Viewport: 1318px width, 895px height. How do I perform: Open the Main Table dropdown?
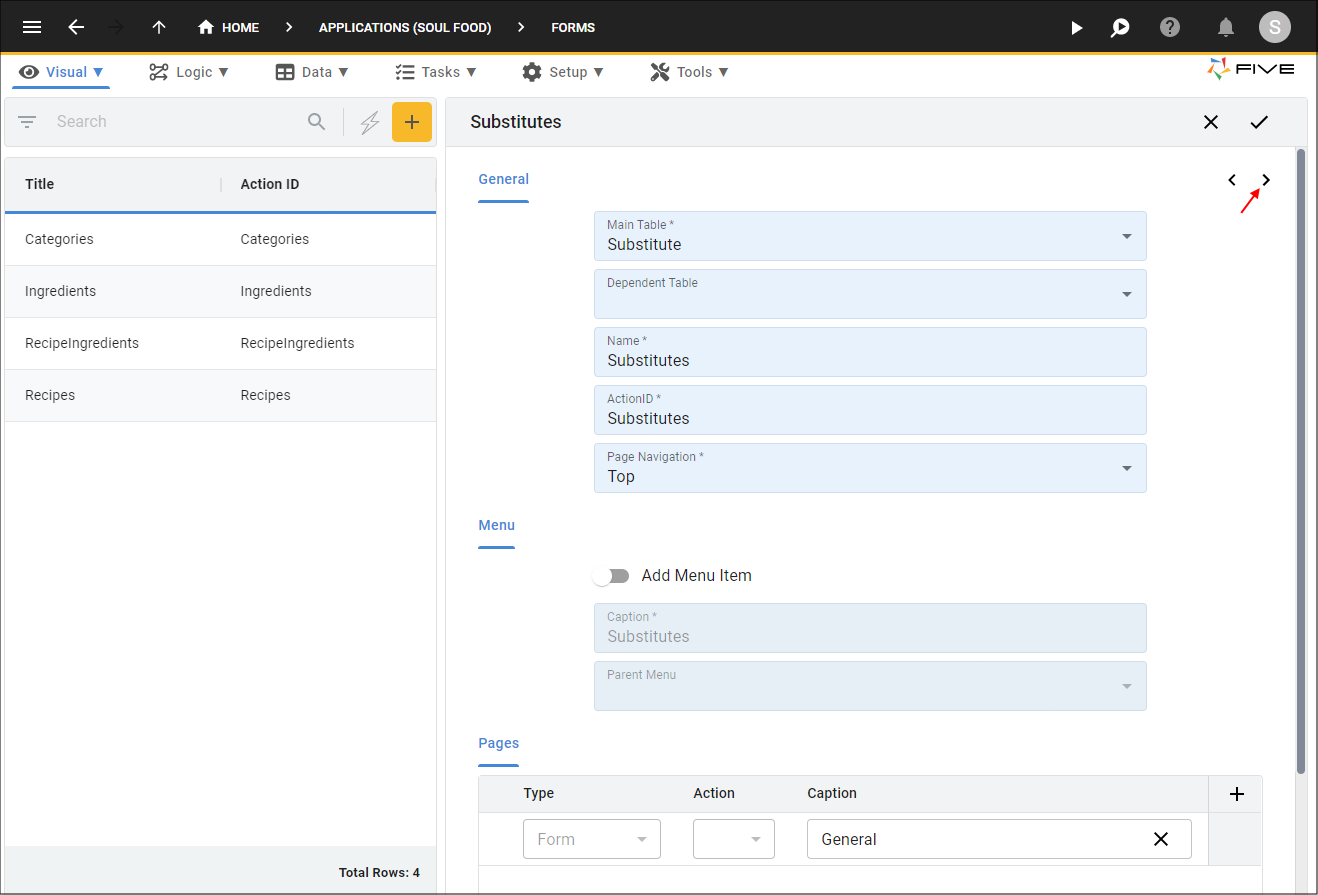pyautogui.click(x=870, y=236)
